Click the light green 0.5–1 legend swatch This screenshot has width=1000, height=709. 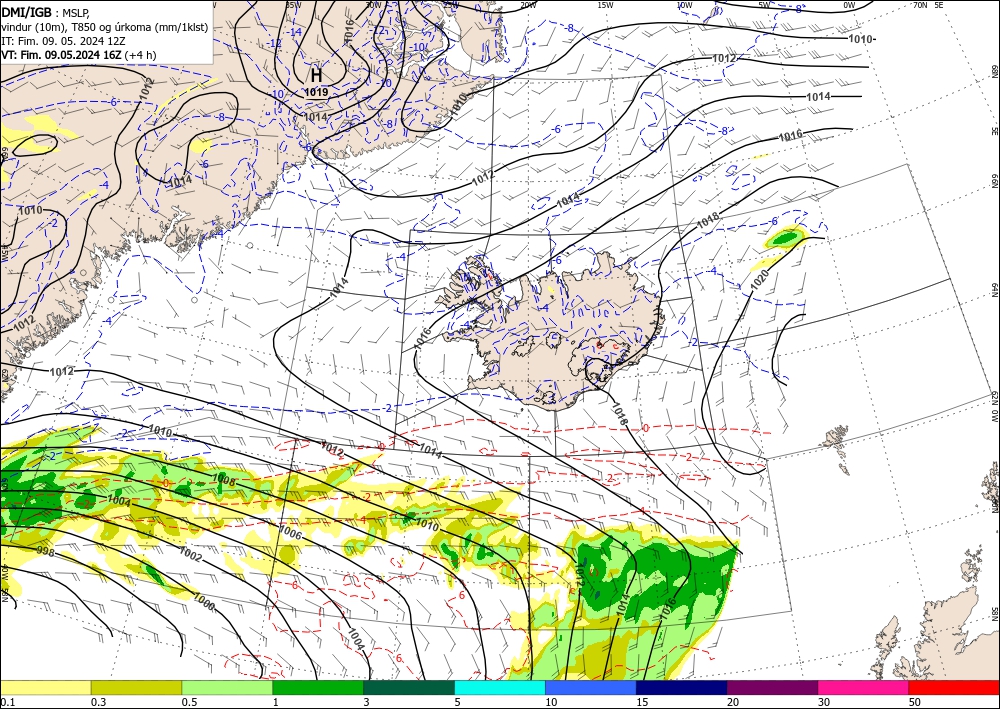tap(227, 687)
